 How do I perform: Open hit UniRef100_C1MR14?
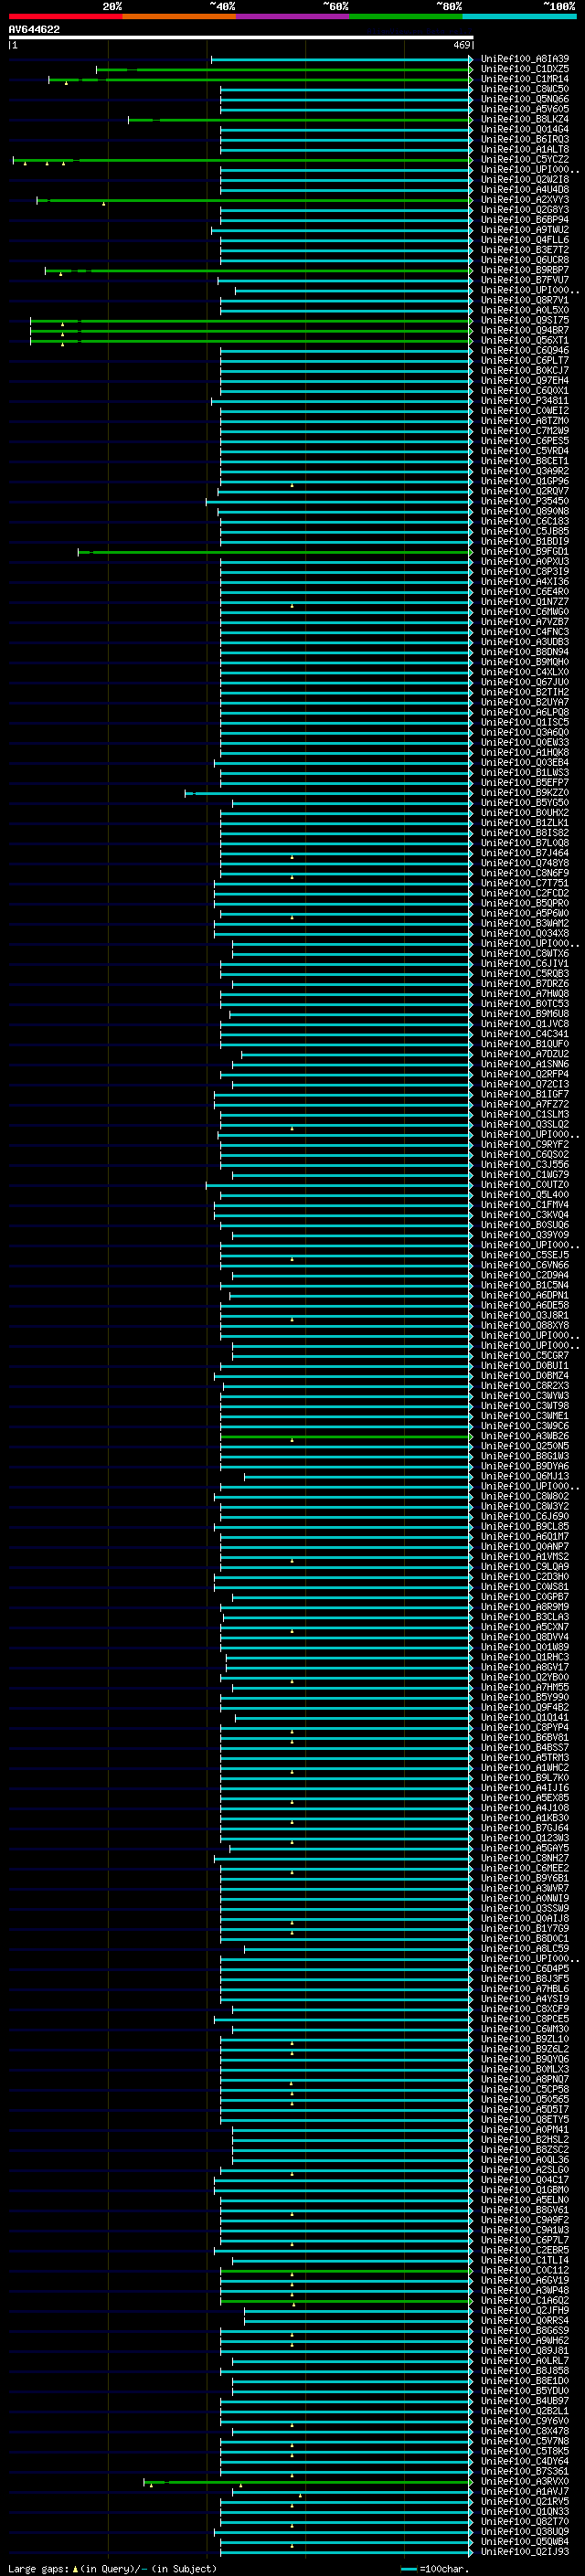tap(524, 79)
